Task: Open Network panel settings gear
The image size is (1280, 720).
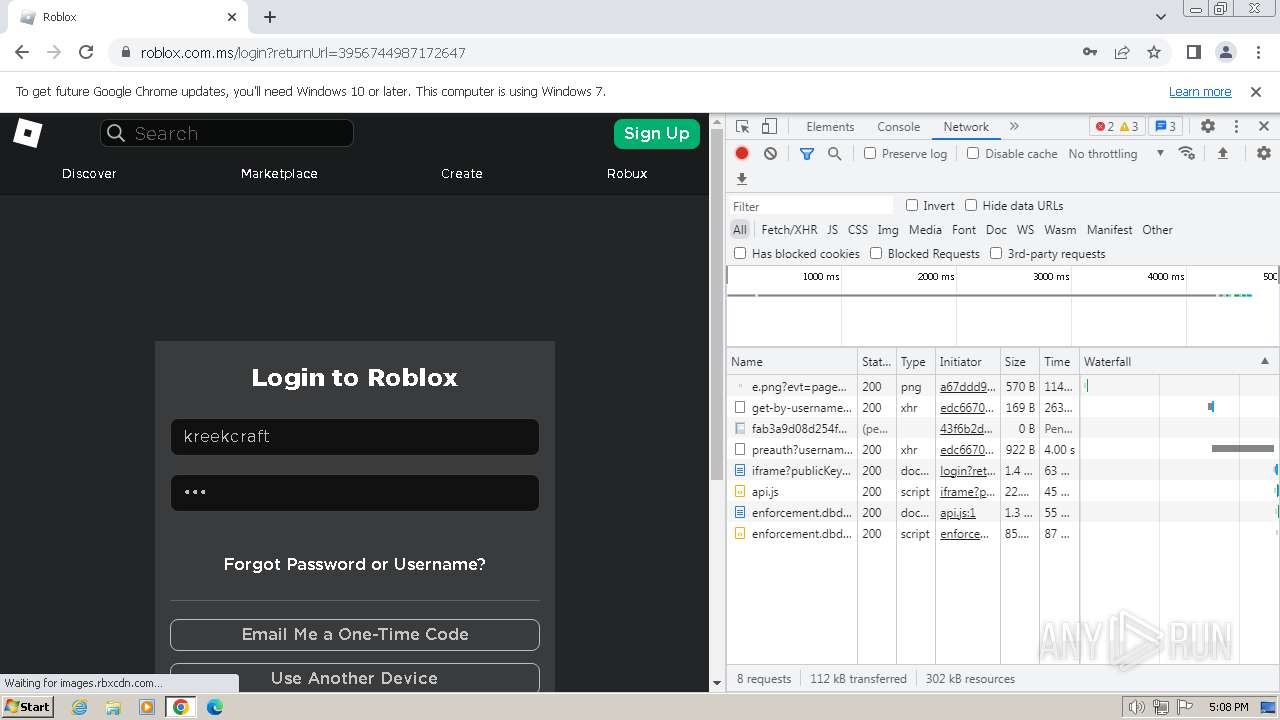Action: (1264, 153)
